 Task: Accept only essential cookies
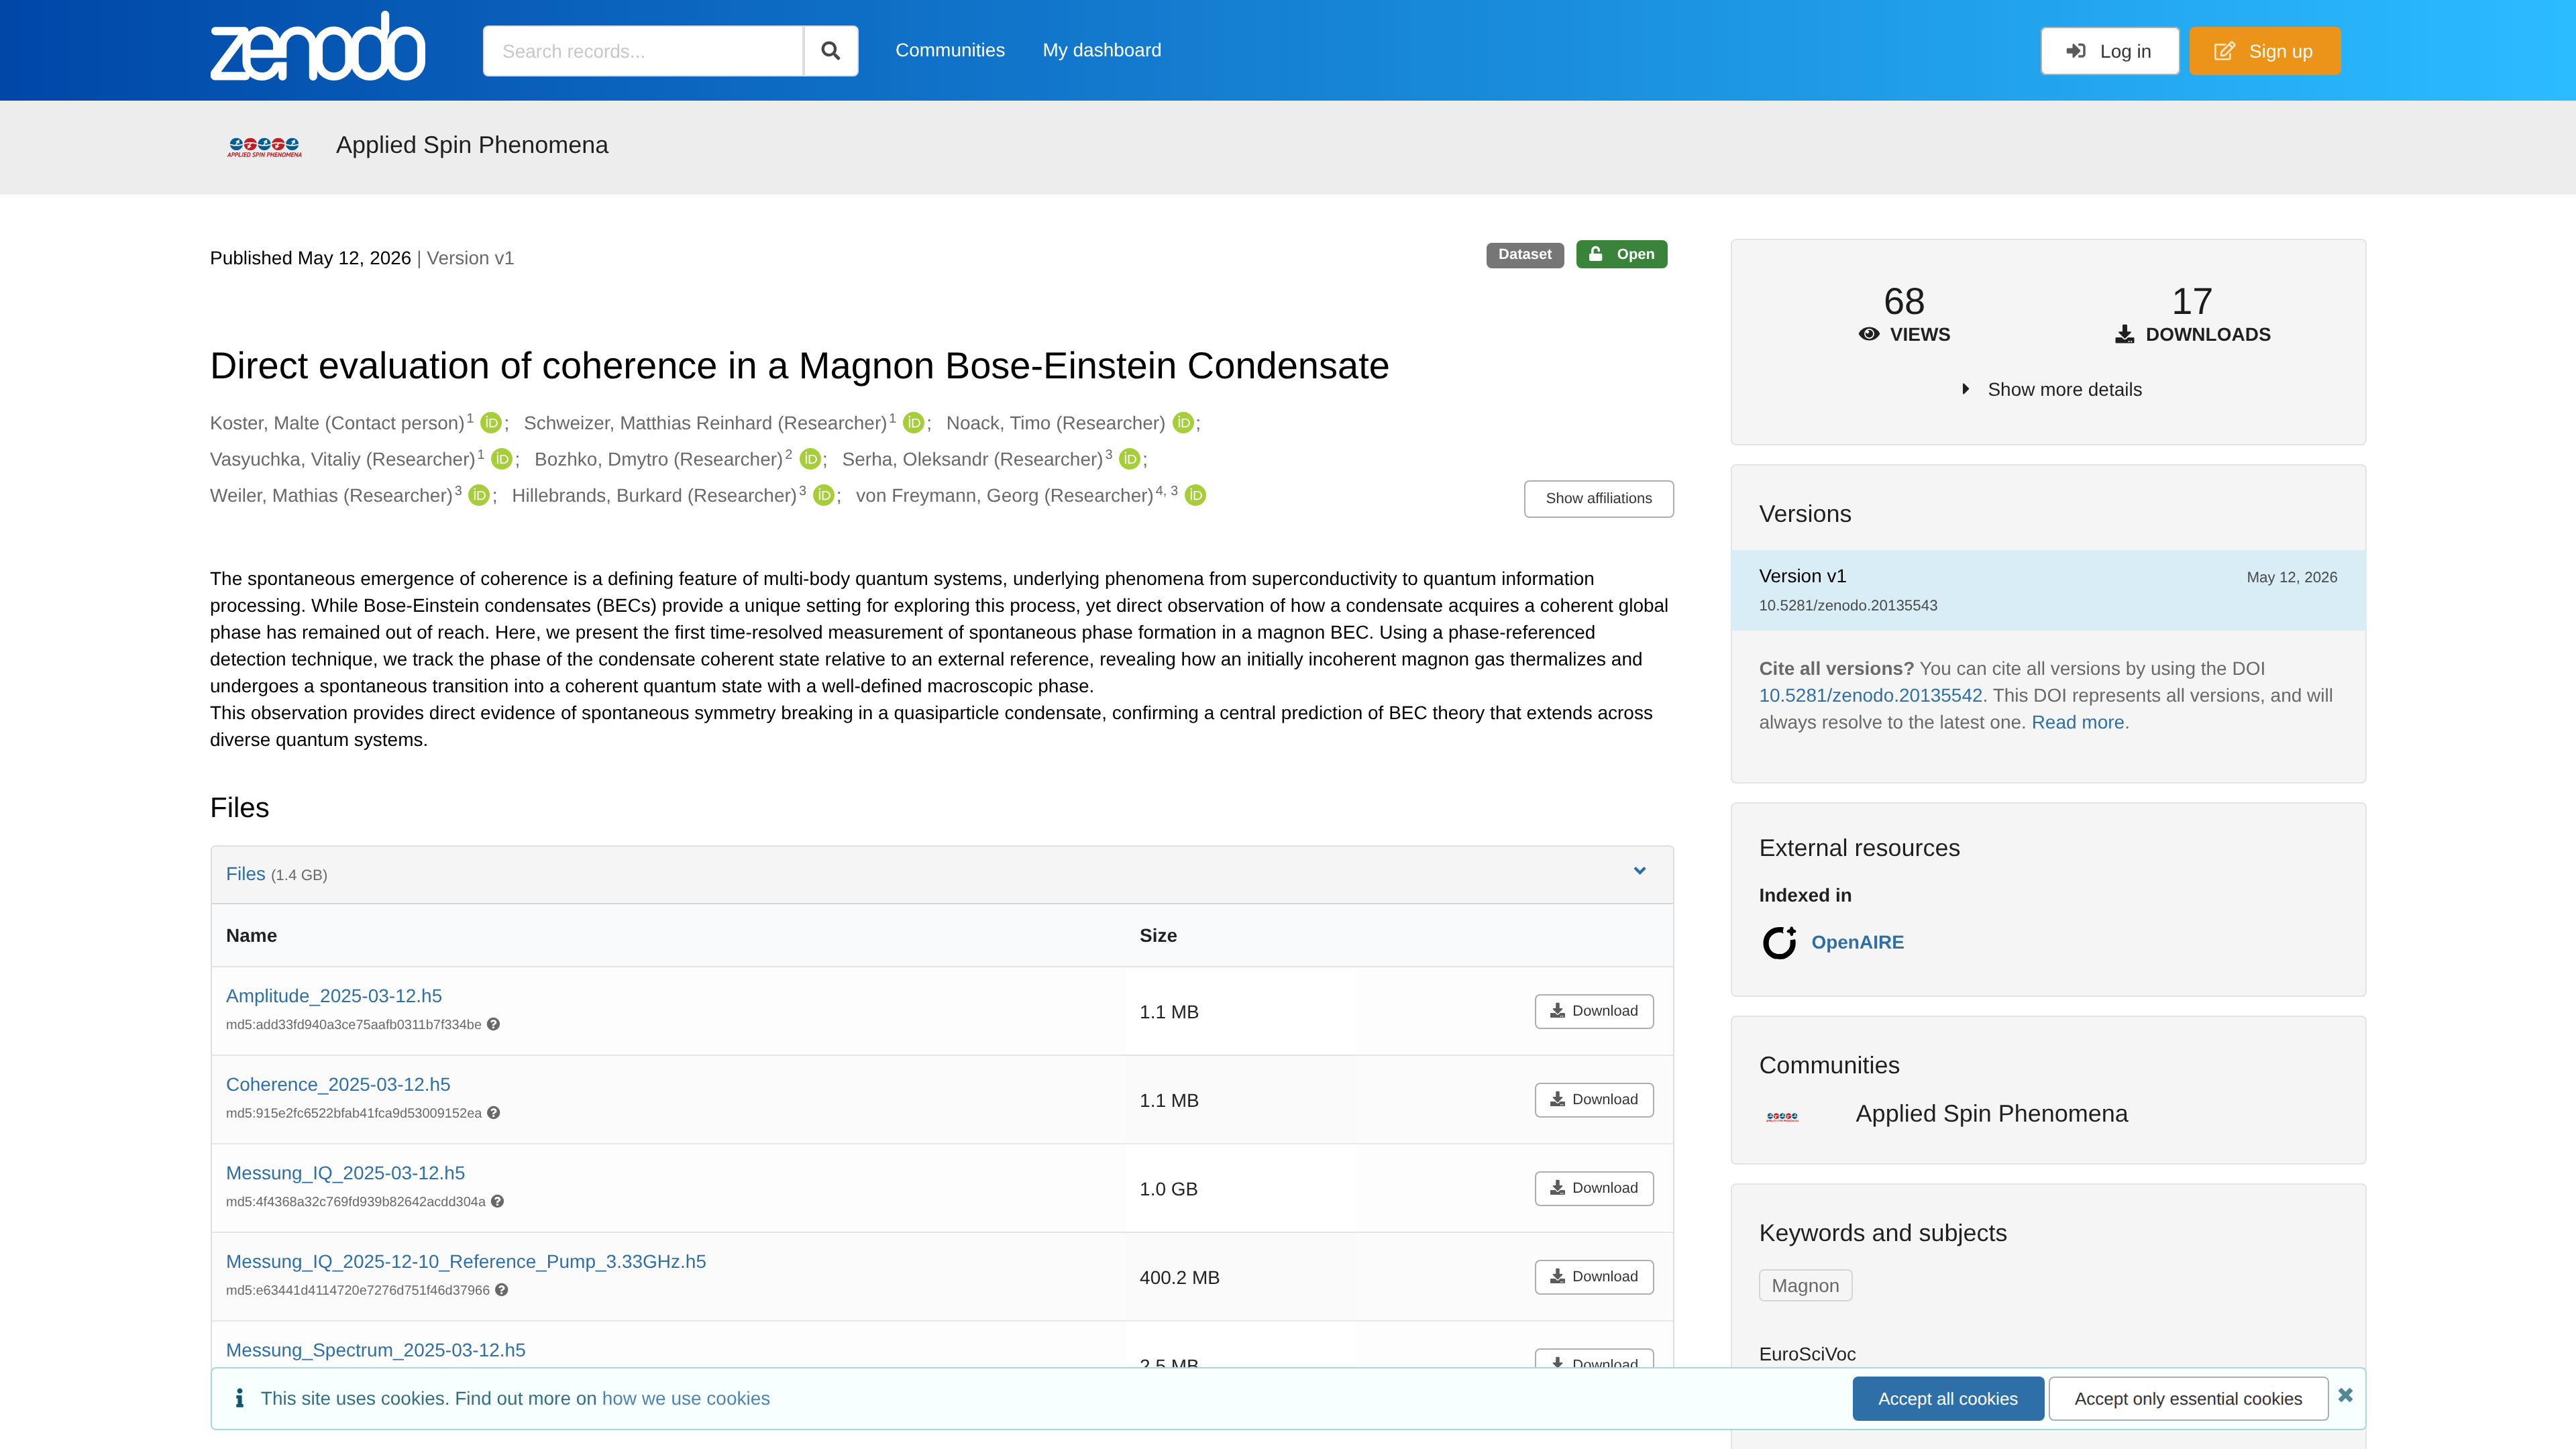2188,1399
